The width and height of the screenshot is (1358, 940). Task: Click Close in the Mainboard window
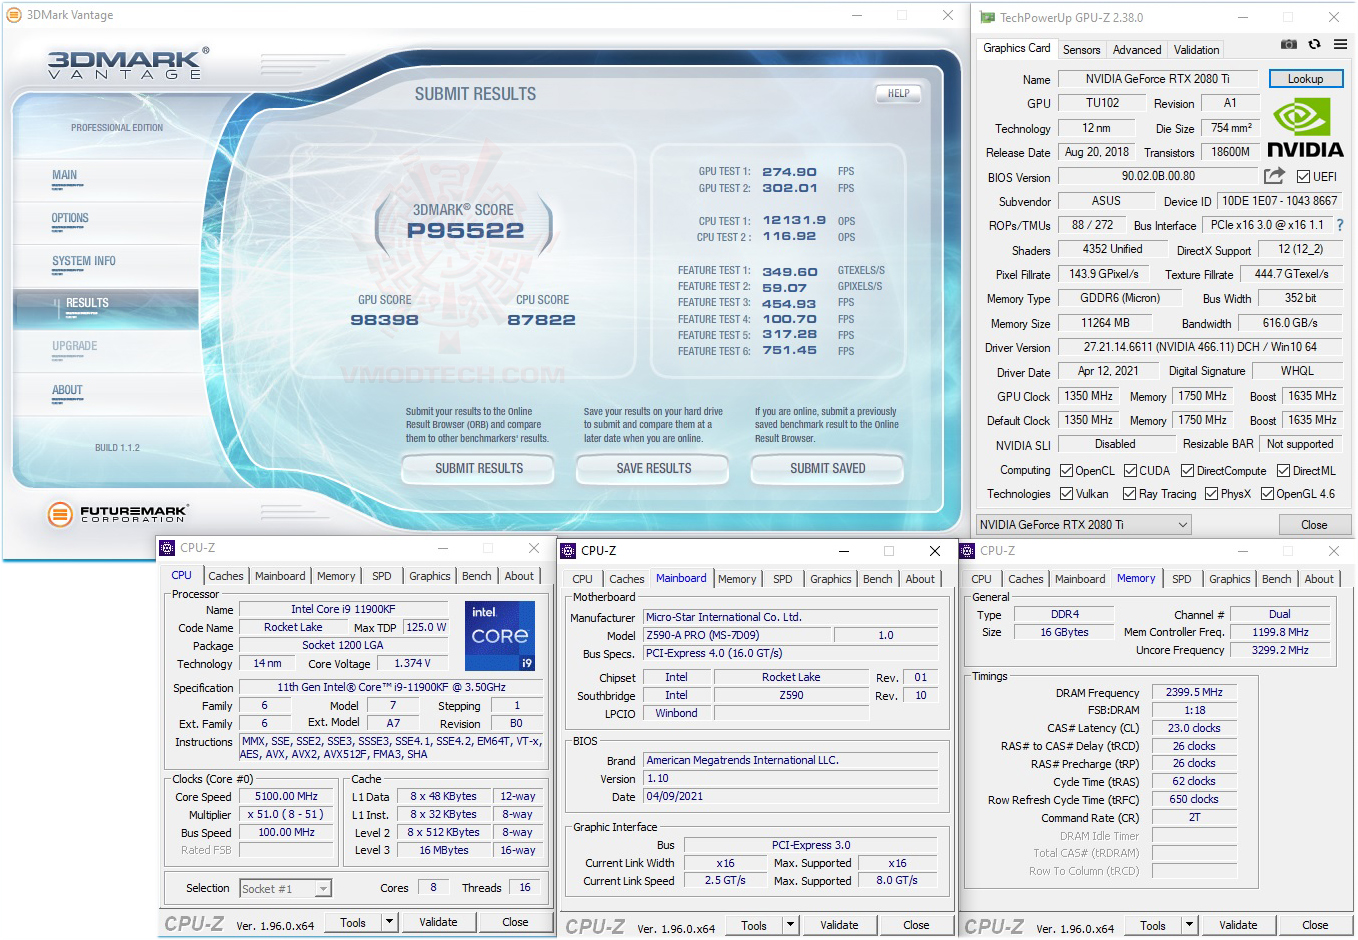[x=916, y=925]
